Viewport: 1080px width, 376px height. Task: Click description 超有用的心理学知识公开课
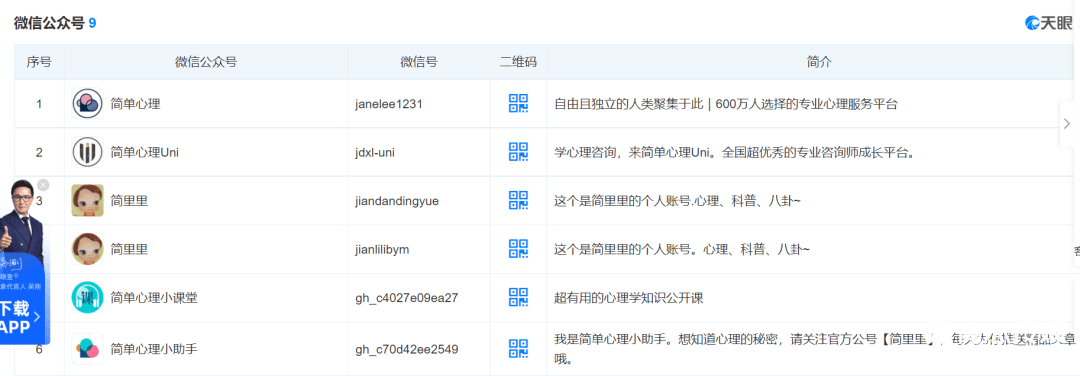click(628, 297)
